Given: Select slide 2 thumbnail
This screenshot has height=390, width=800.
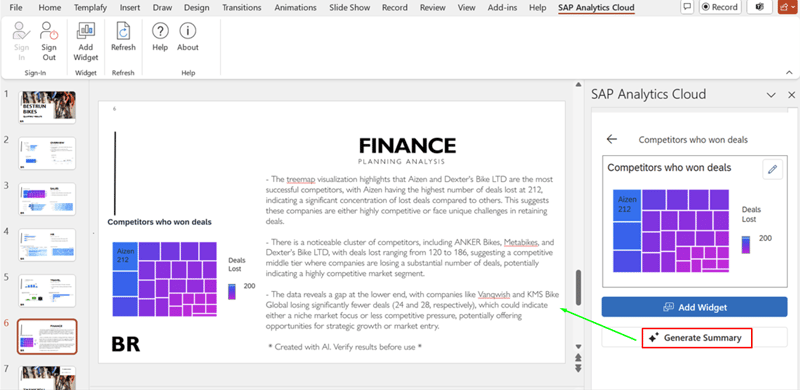Looking at the screenshot, I should click(47, 153).
